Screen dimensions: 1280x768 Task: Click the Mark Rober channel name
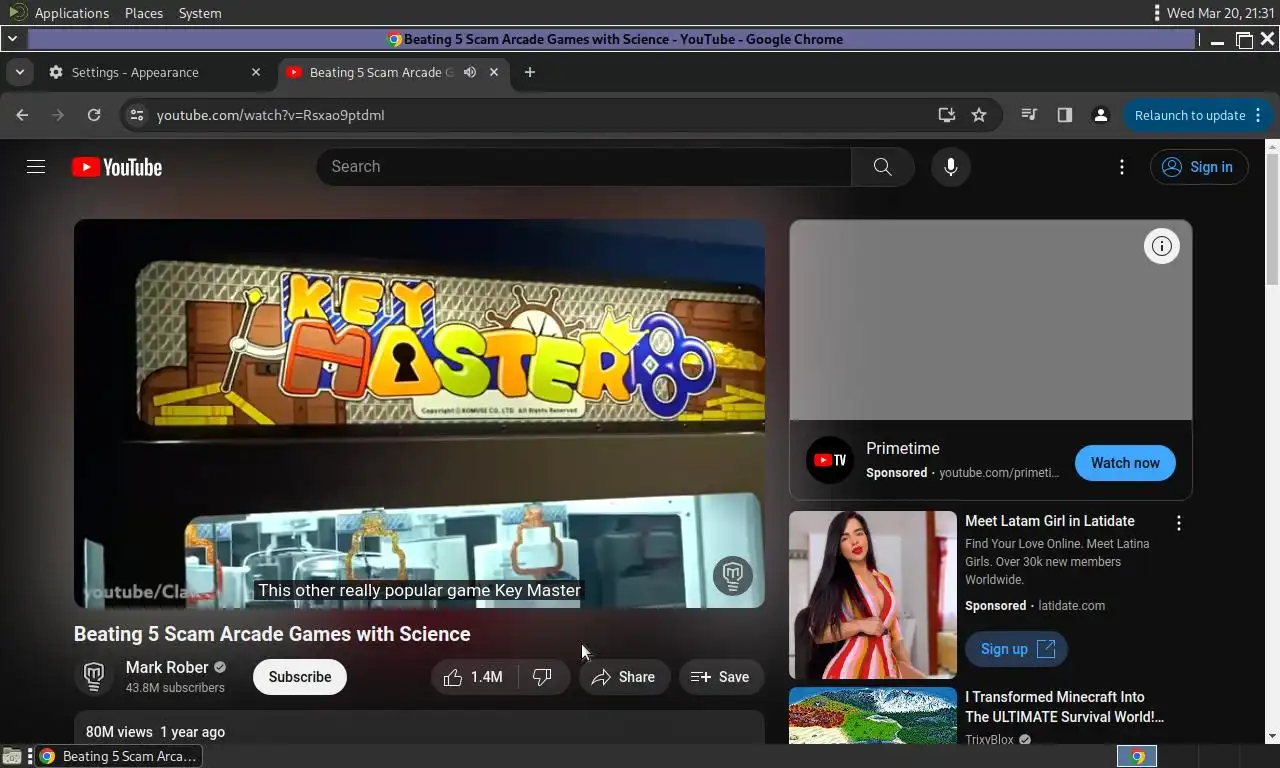[167, 667]
